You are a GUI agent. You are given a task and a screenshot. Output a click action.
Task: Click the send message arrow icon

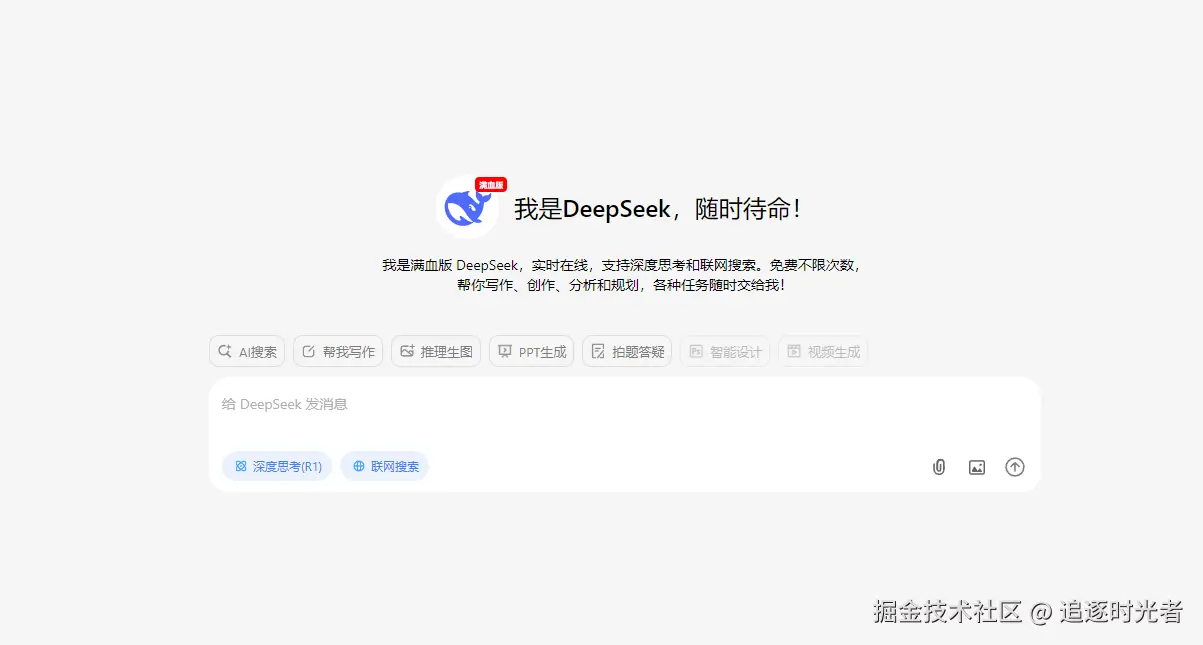pyautogui.click(x=1015, y=467)
